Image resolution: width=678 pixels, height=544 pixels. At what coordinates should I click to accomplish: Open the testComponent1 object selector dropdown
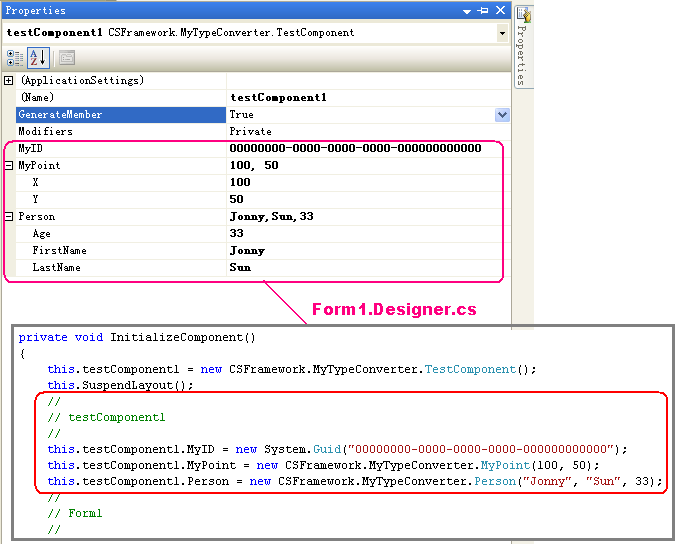click(502, 33)
